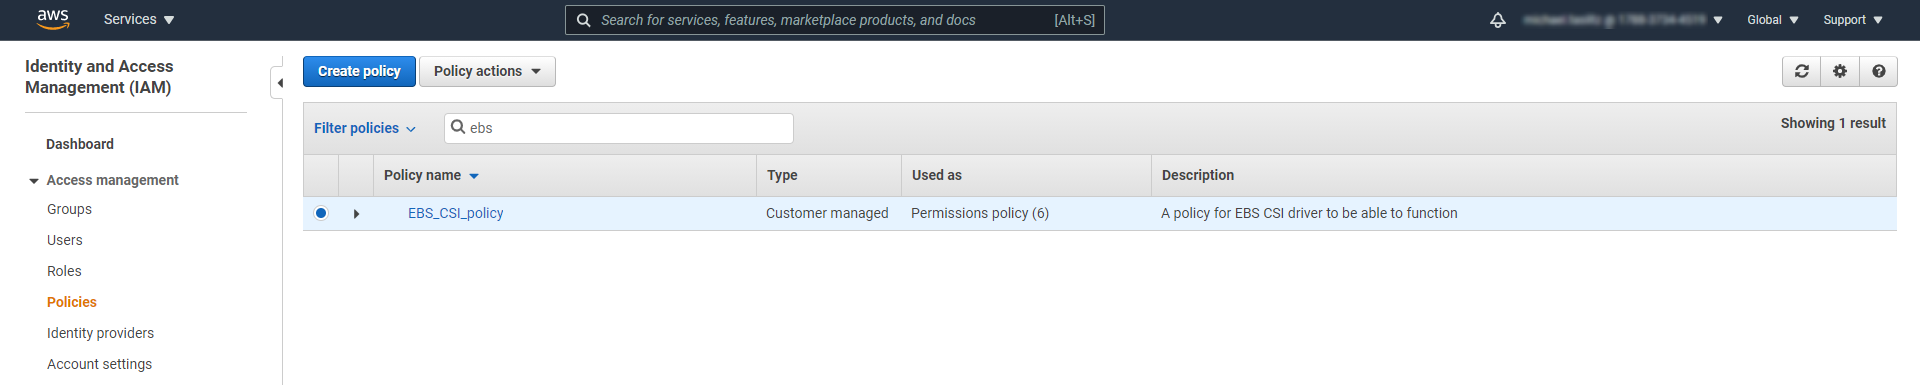This screenshot has height=385, width=1920.
Task: Click the Create policy button
Action: tap(359, 71)
